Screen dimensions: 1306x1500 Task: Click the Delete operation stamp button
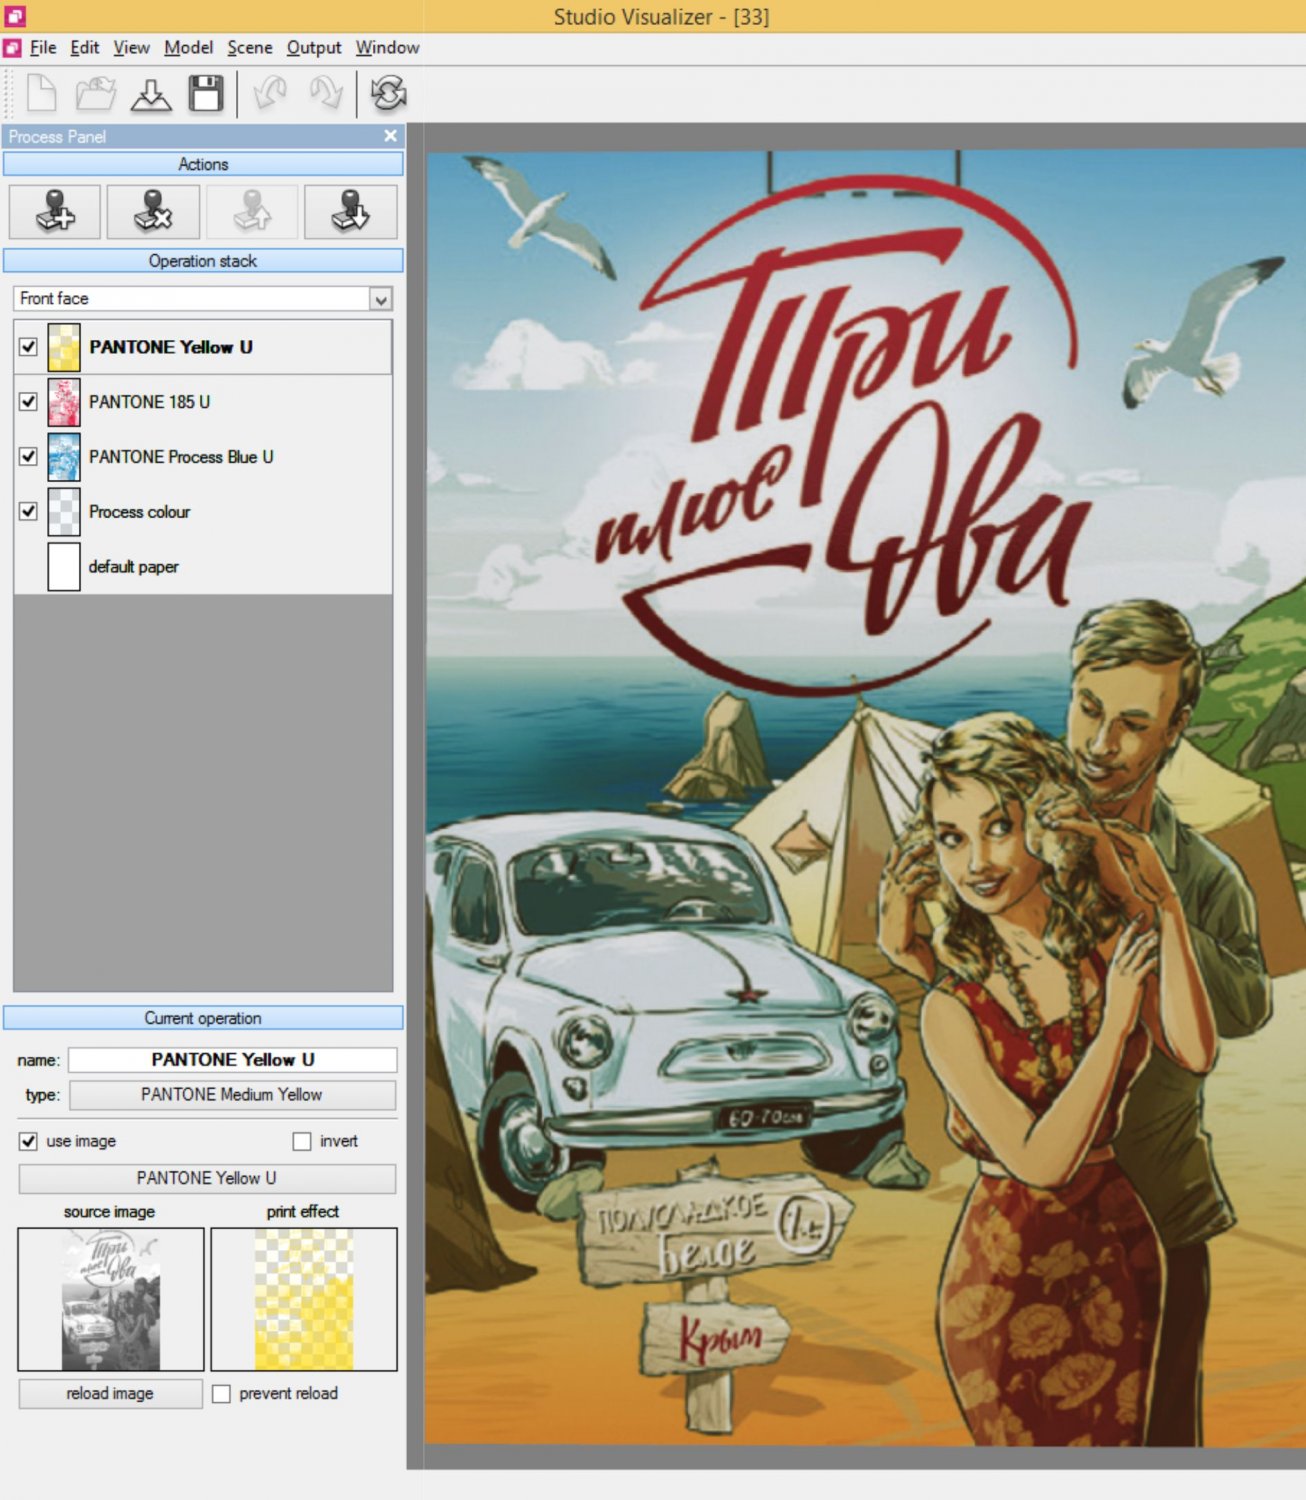pyautogui.click(x=153, y=211)
